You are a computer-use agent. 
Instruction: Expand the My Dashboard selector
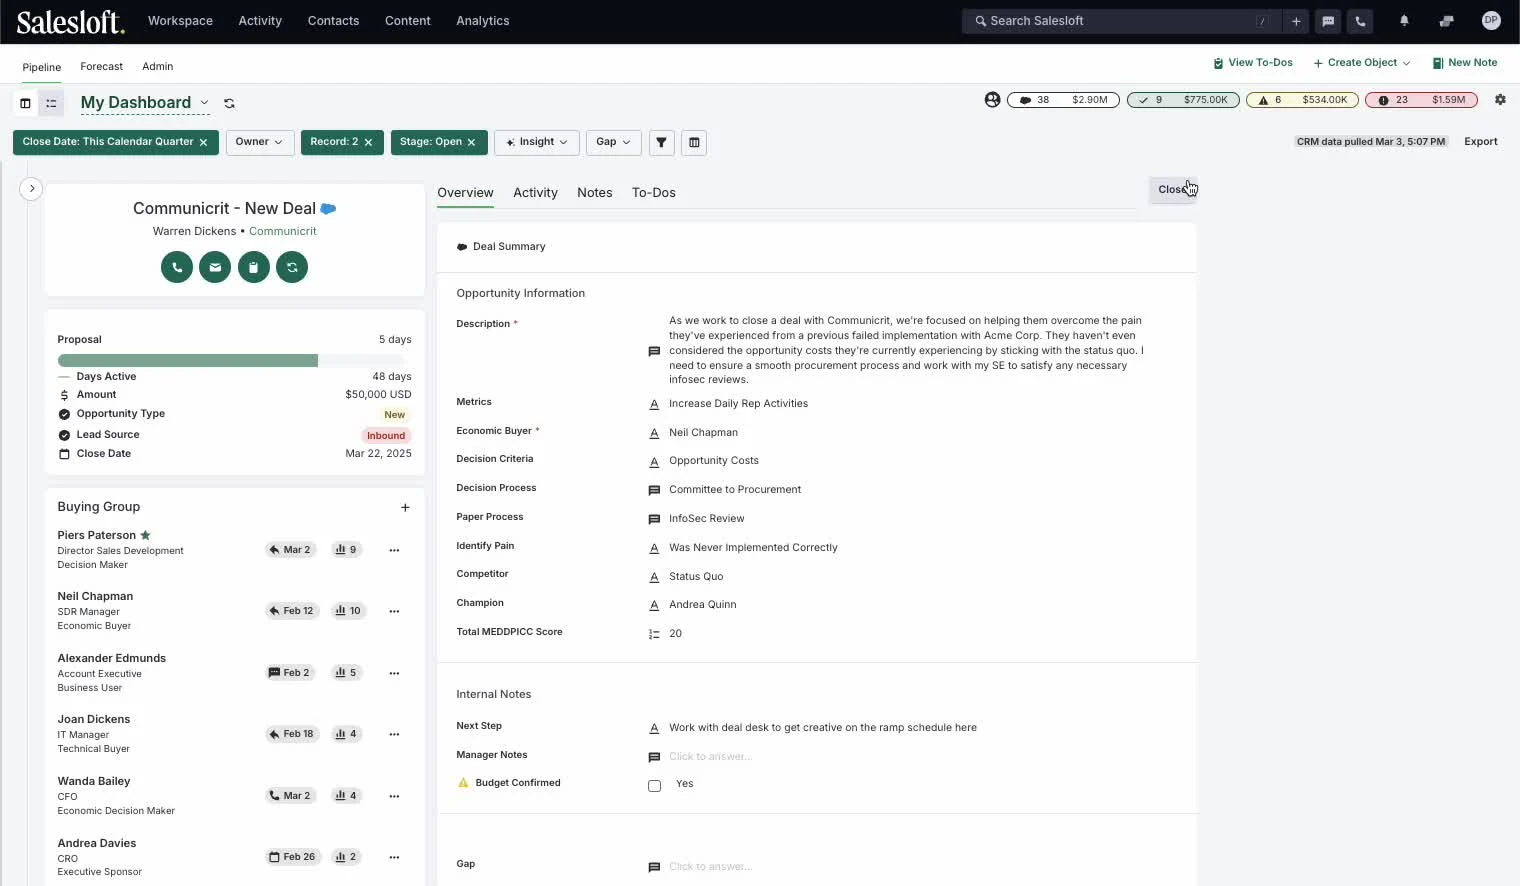tap(204, 102)
